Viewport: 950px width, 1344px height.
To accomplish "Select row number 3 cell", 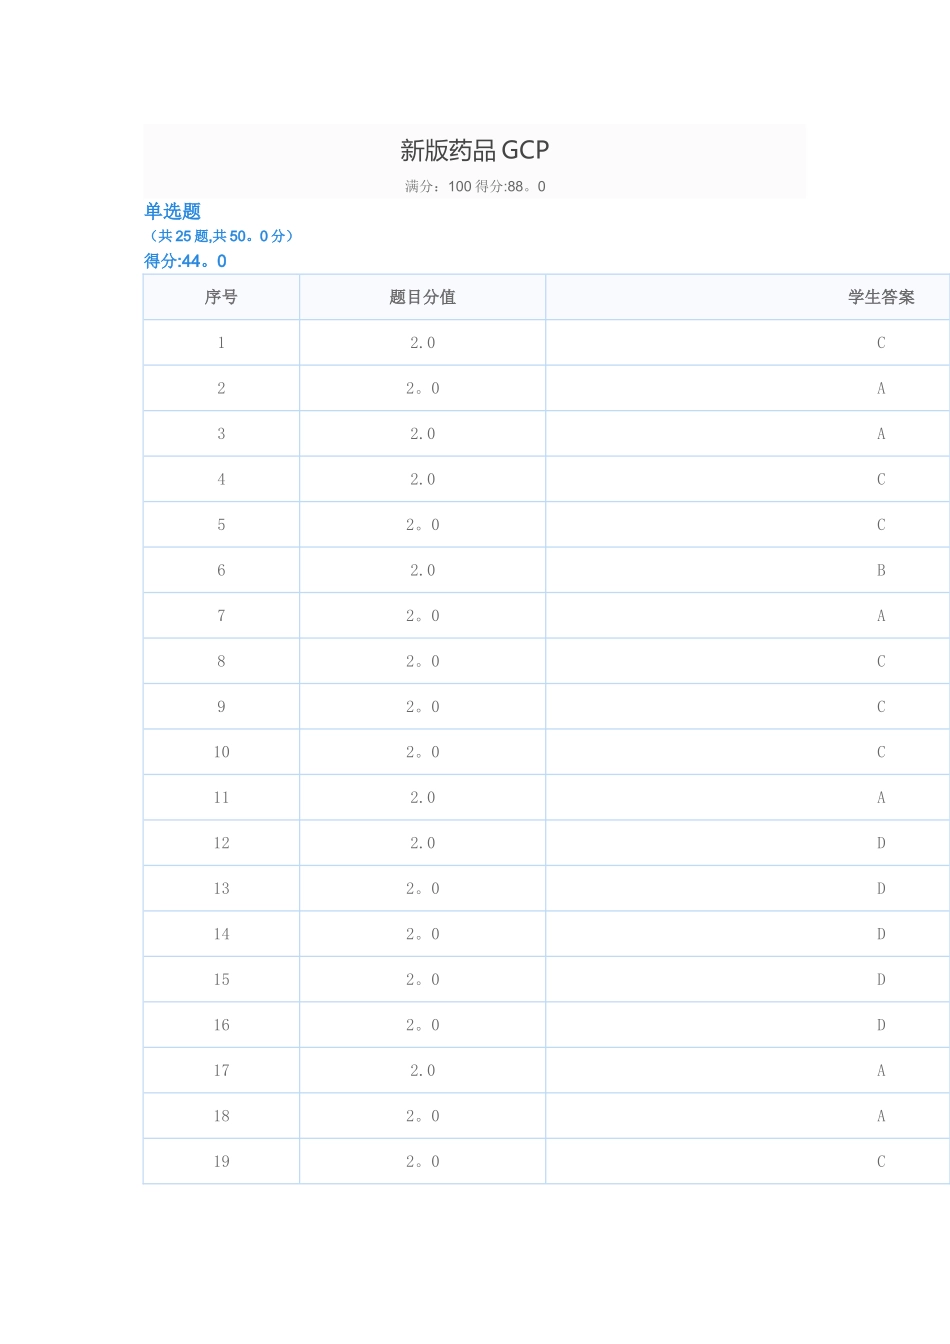I will click(221, 434).
